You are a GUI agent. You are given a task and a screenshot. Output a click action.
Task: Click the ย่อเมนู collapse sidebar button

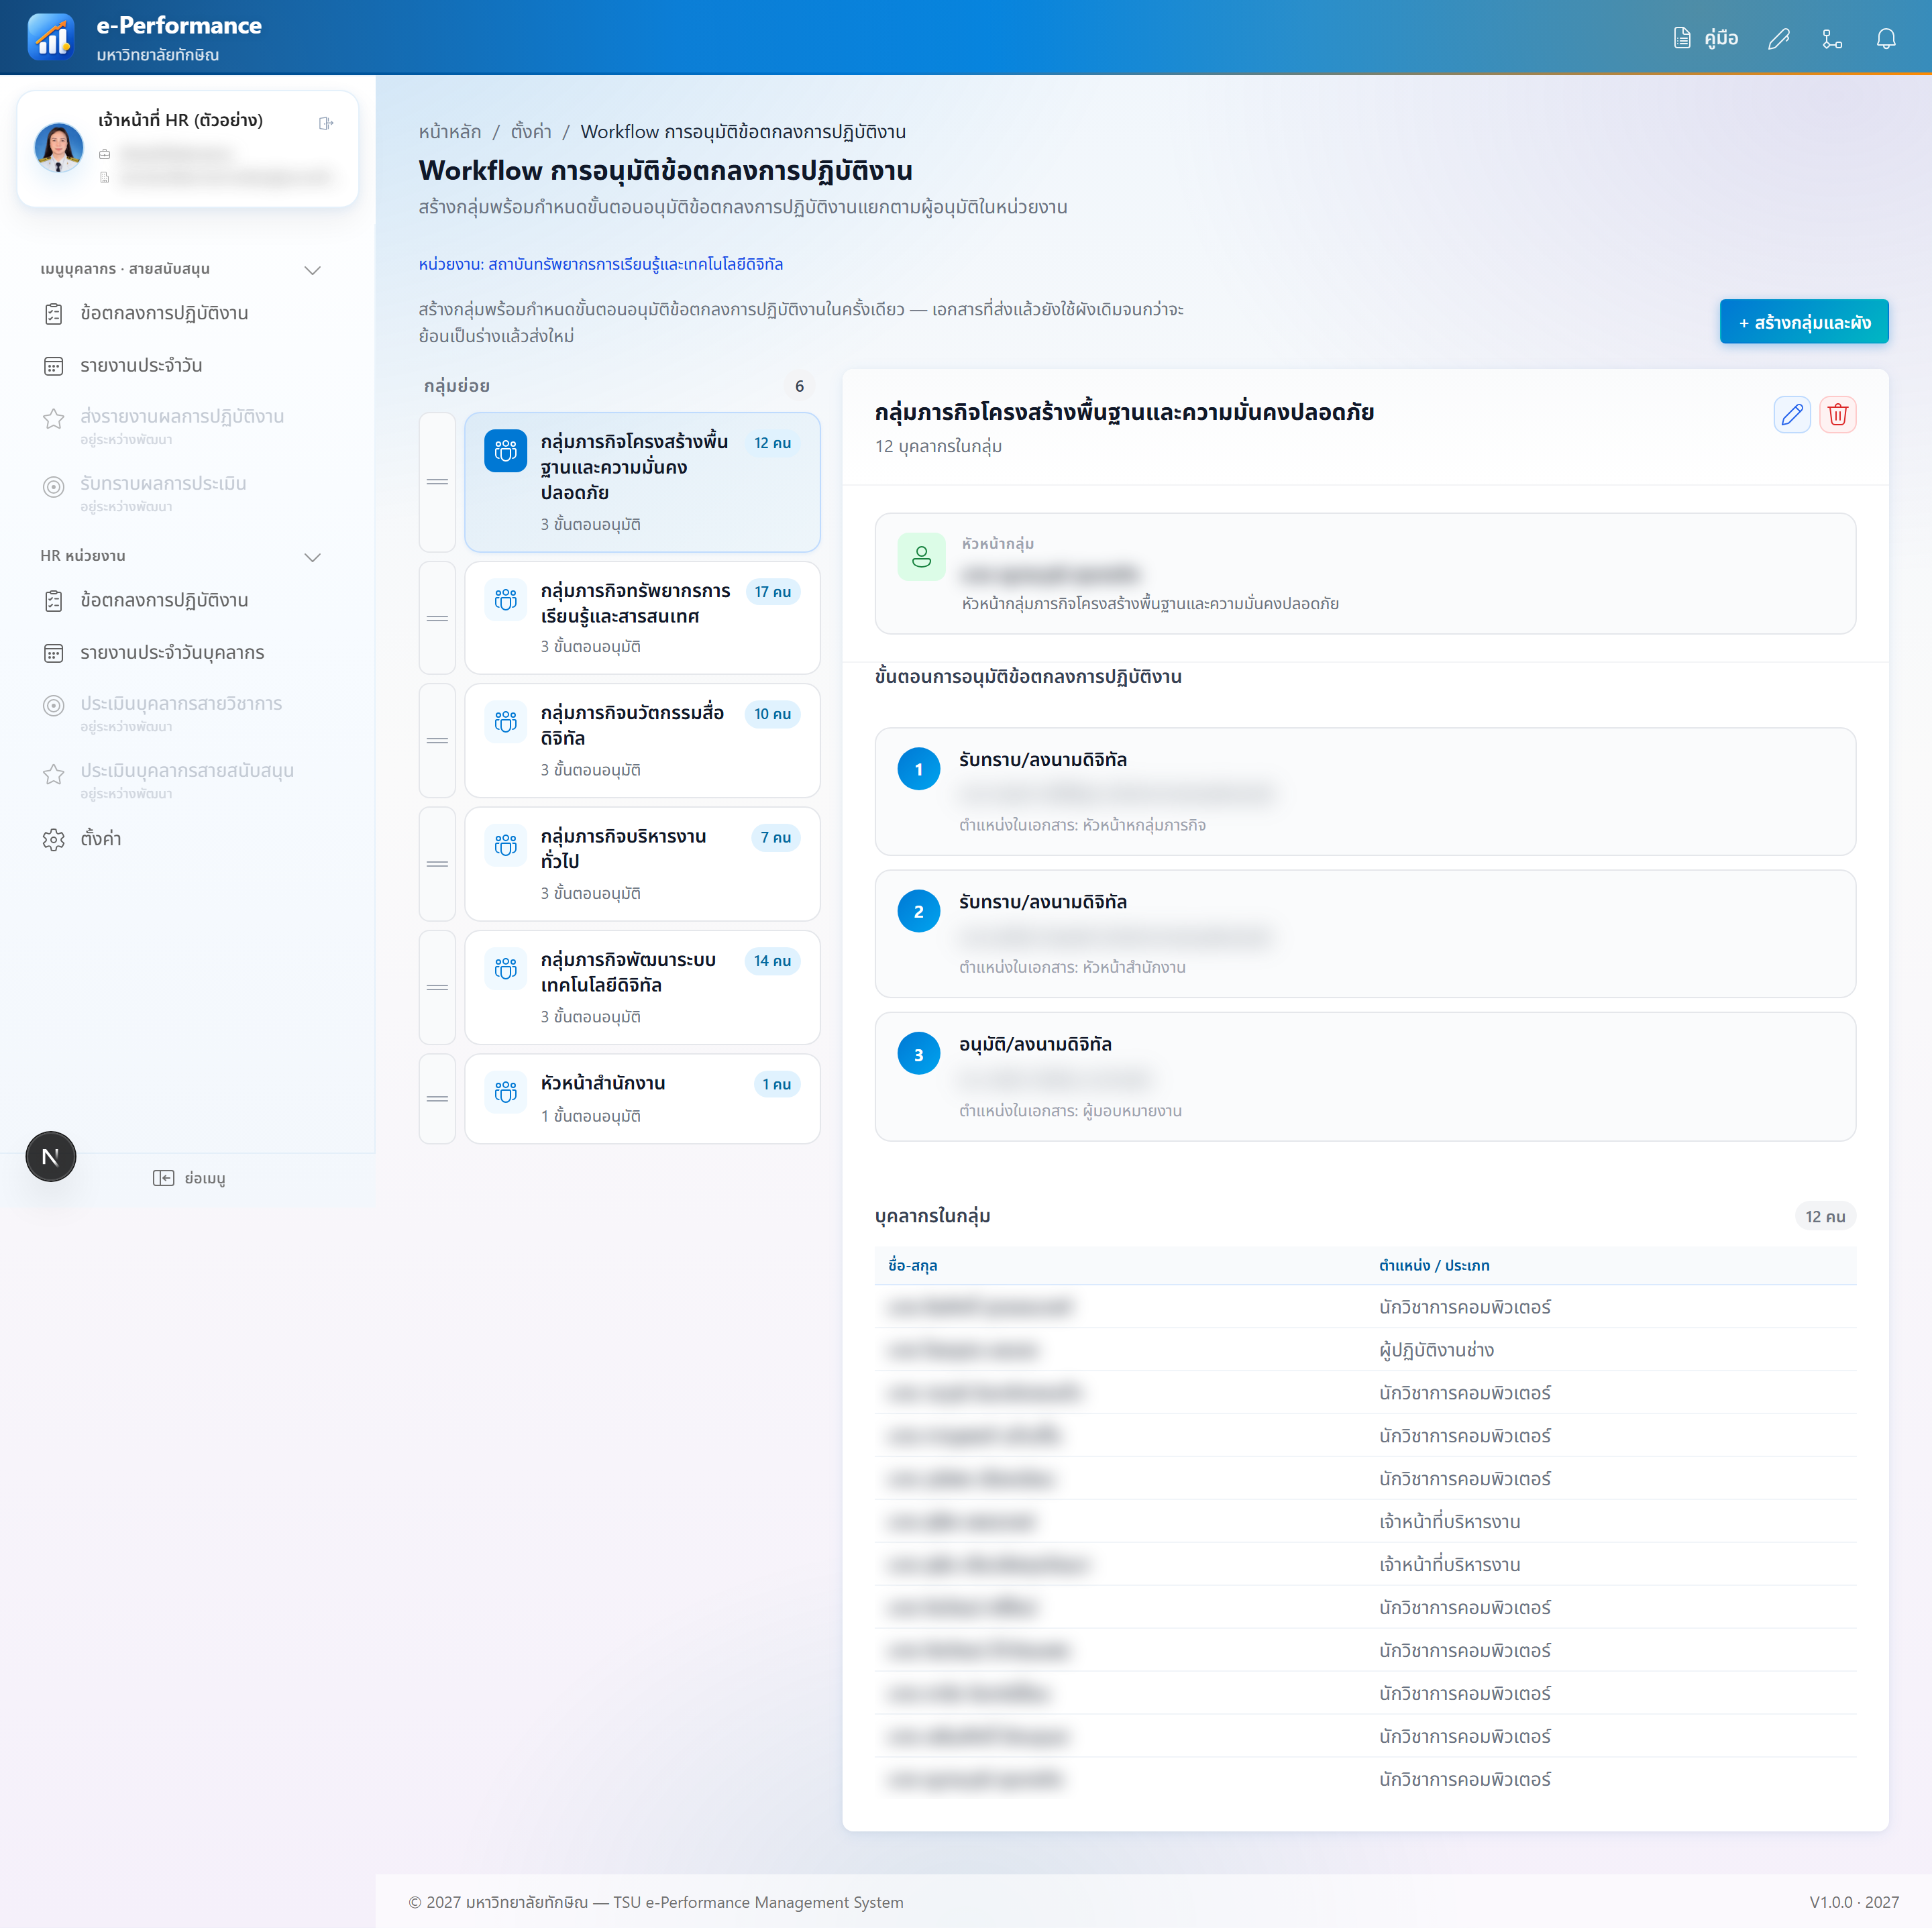tap(189, 1177)
